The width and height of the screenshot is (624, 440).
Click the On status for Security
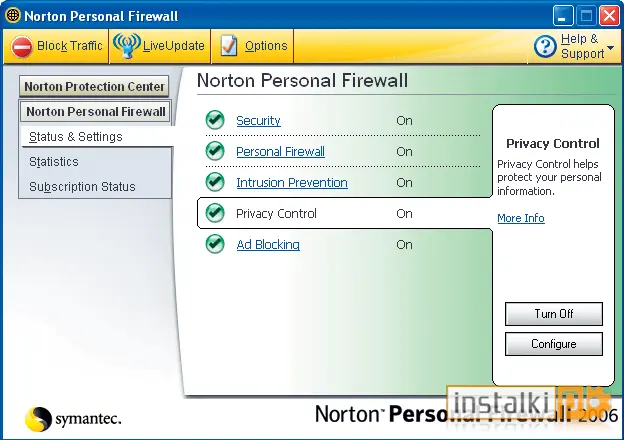click(x=404, y=121)
